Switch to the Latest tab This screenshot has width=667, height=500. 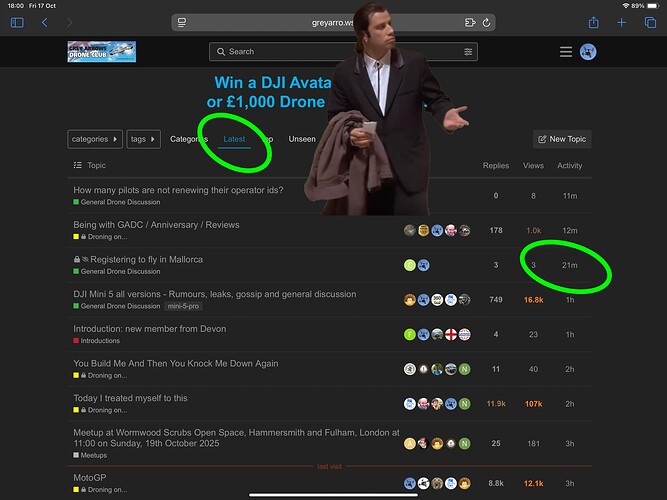234,139
